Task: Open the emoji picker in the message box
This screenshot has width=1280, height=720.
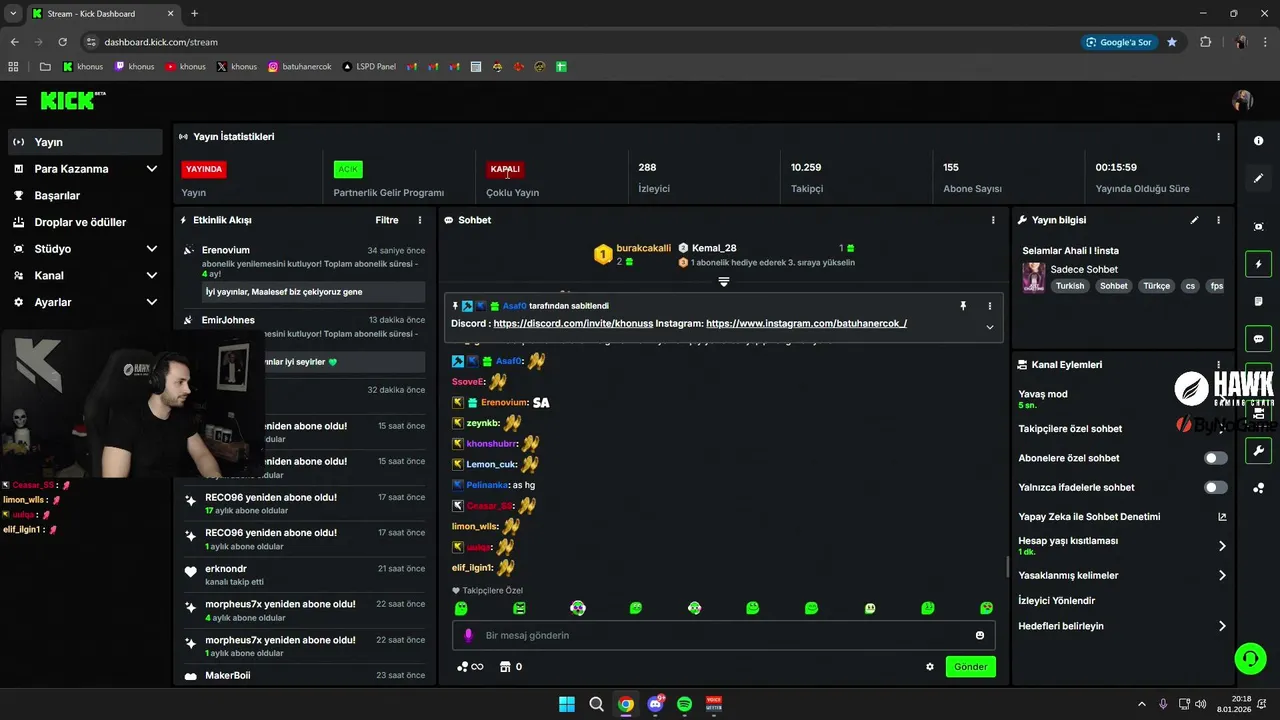Action: 980,635
